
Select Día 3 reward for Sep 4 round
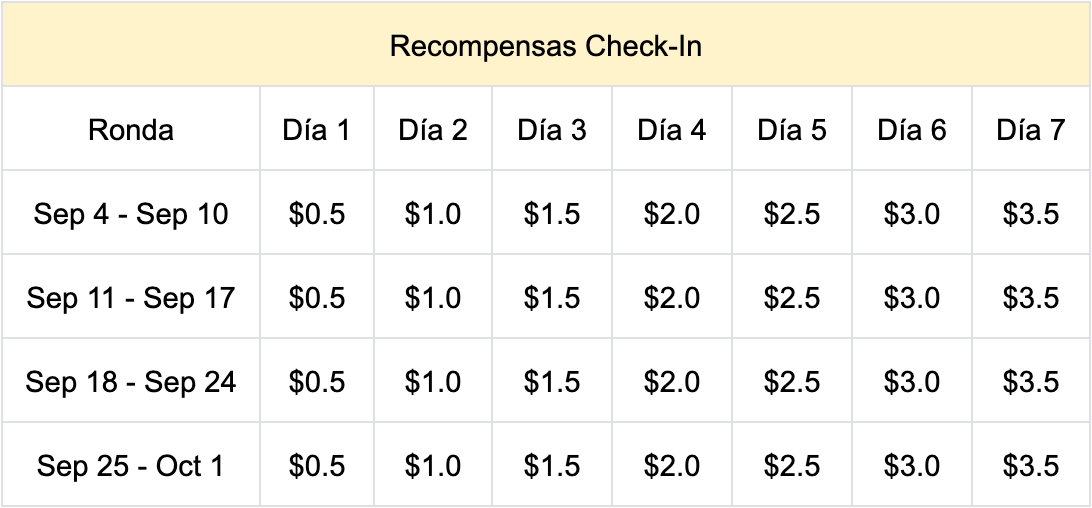[x=552, y=214]
